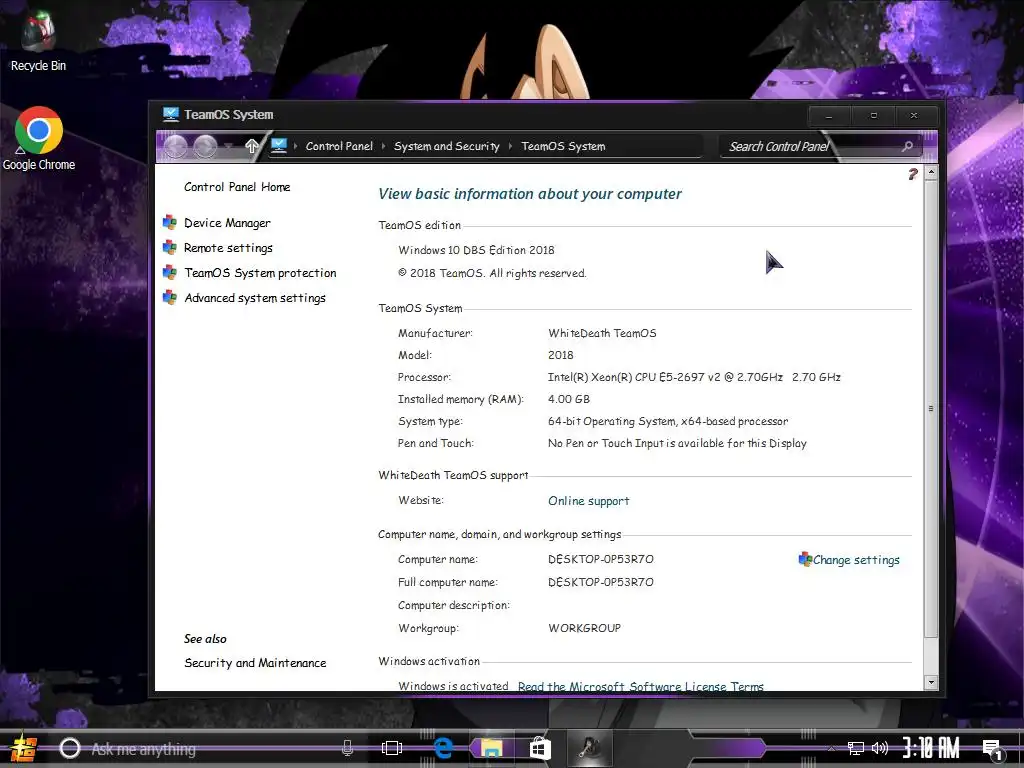Launch Google Chrome from the desktop
The width and height of the screenshot is (1024, 768).
point(39,138)
